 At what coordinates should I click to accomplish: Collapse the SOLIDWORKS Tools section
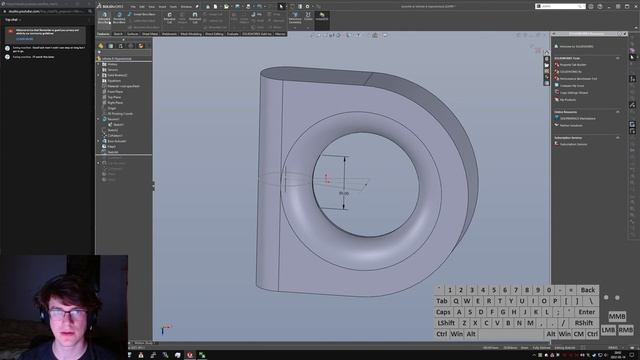tap(618, 58)
